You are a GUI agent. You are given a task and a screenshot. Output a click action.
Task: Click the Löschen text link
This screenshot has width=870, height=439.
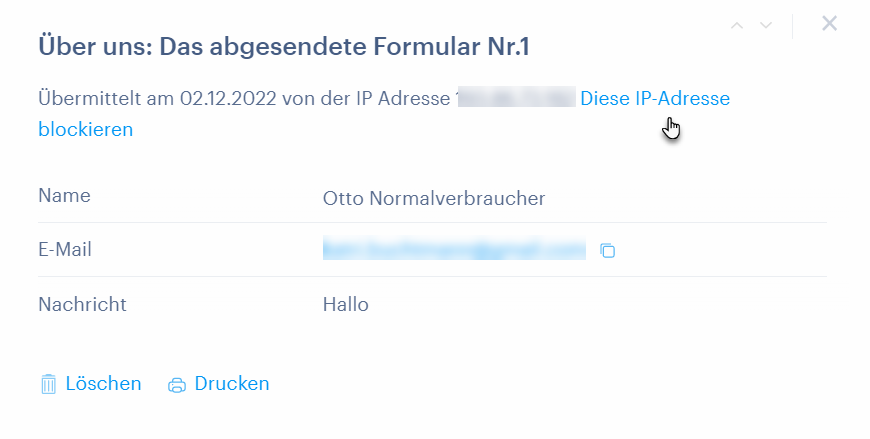(x=103, y=384)
